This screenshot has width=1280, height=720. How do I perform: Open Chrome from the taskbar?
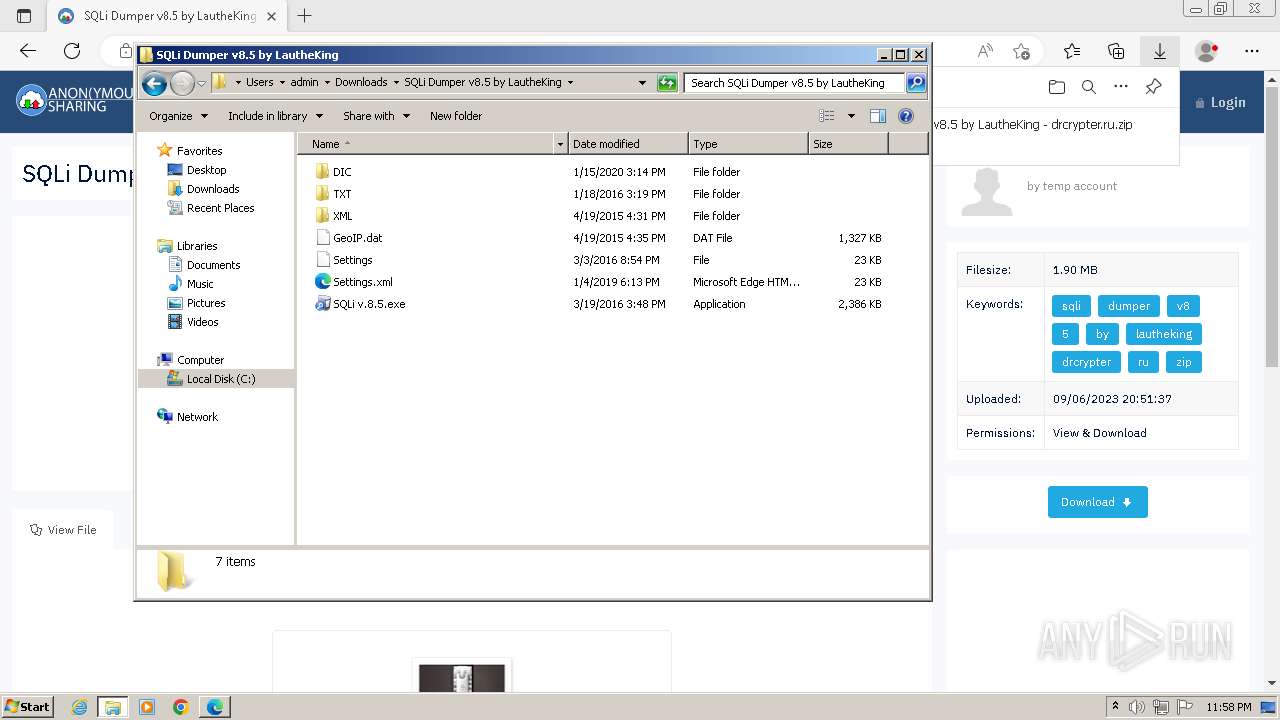coord(181,707)
